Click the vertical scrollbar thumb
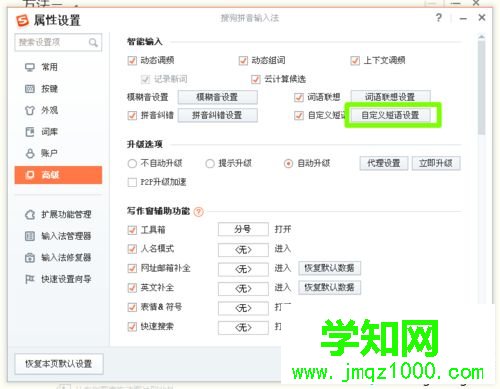500x389 pixels. pyautogui.click(x=481, y=88)
